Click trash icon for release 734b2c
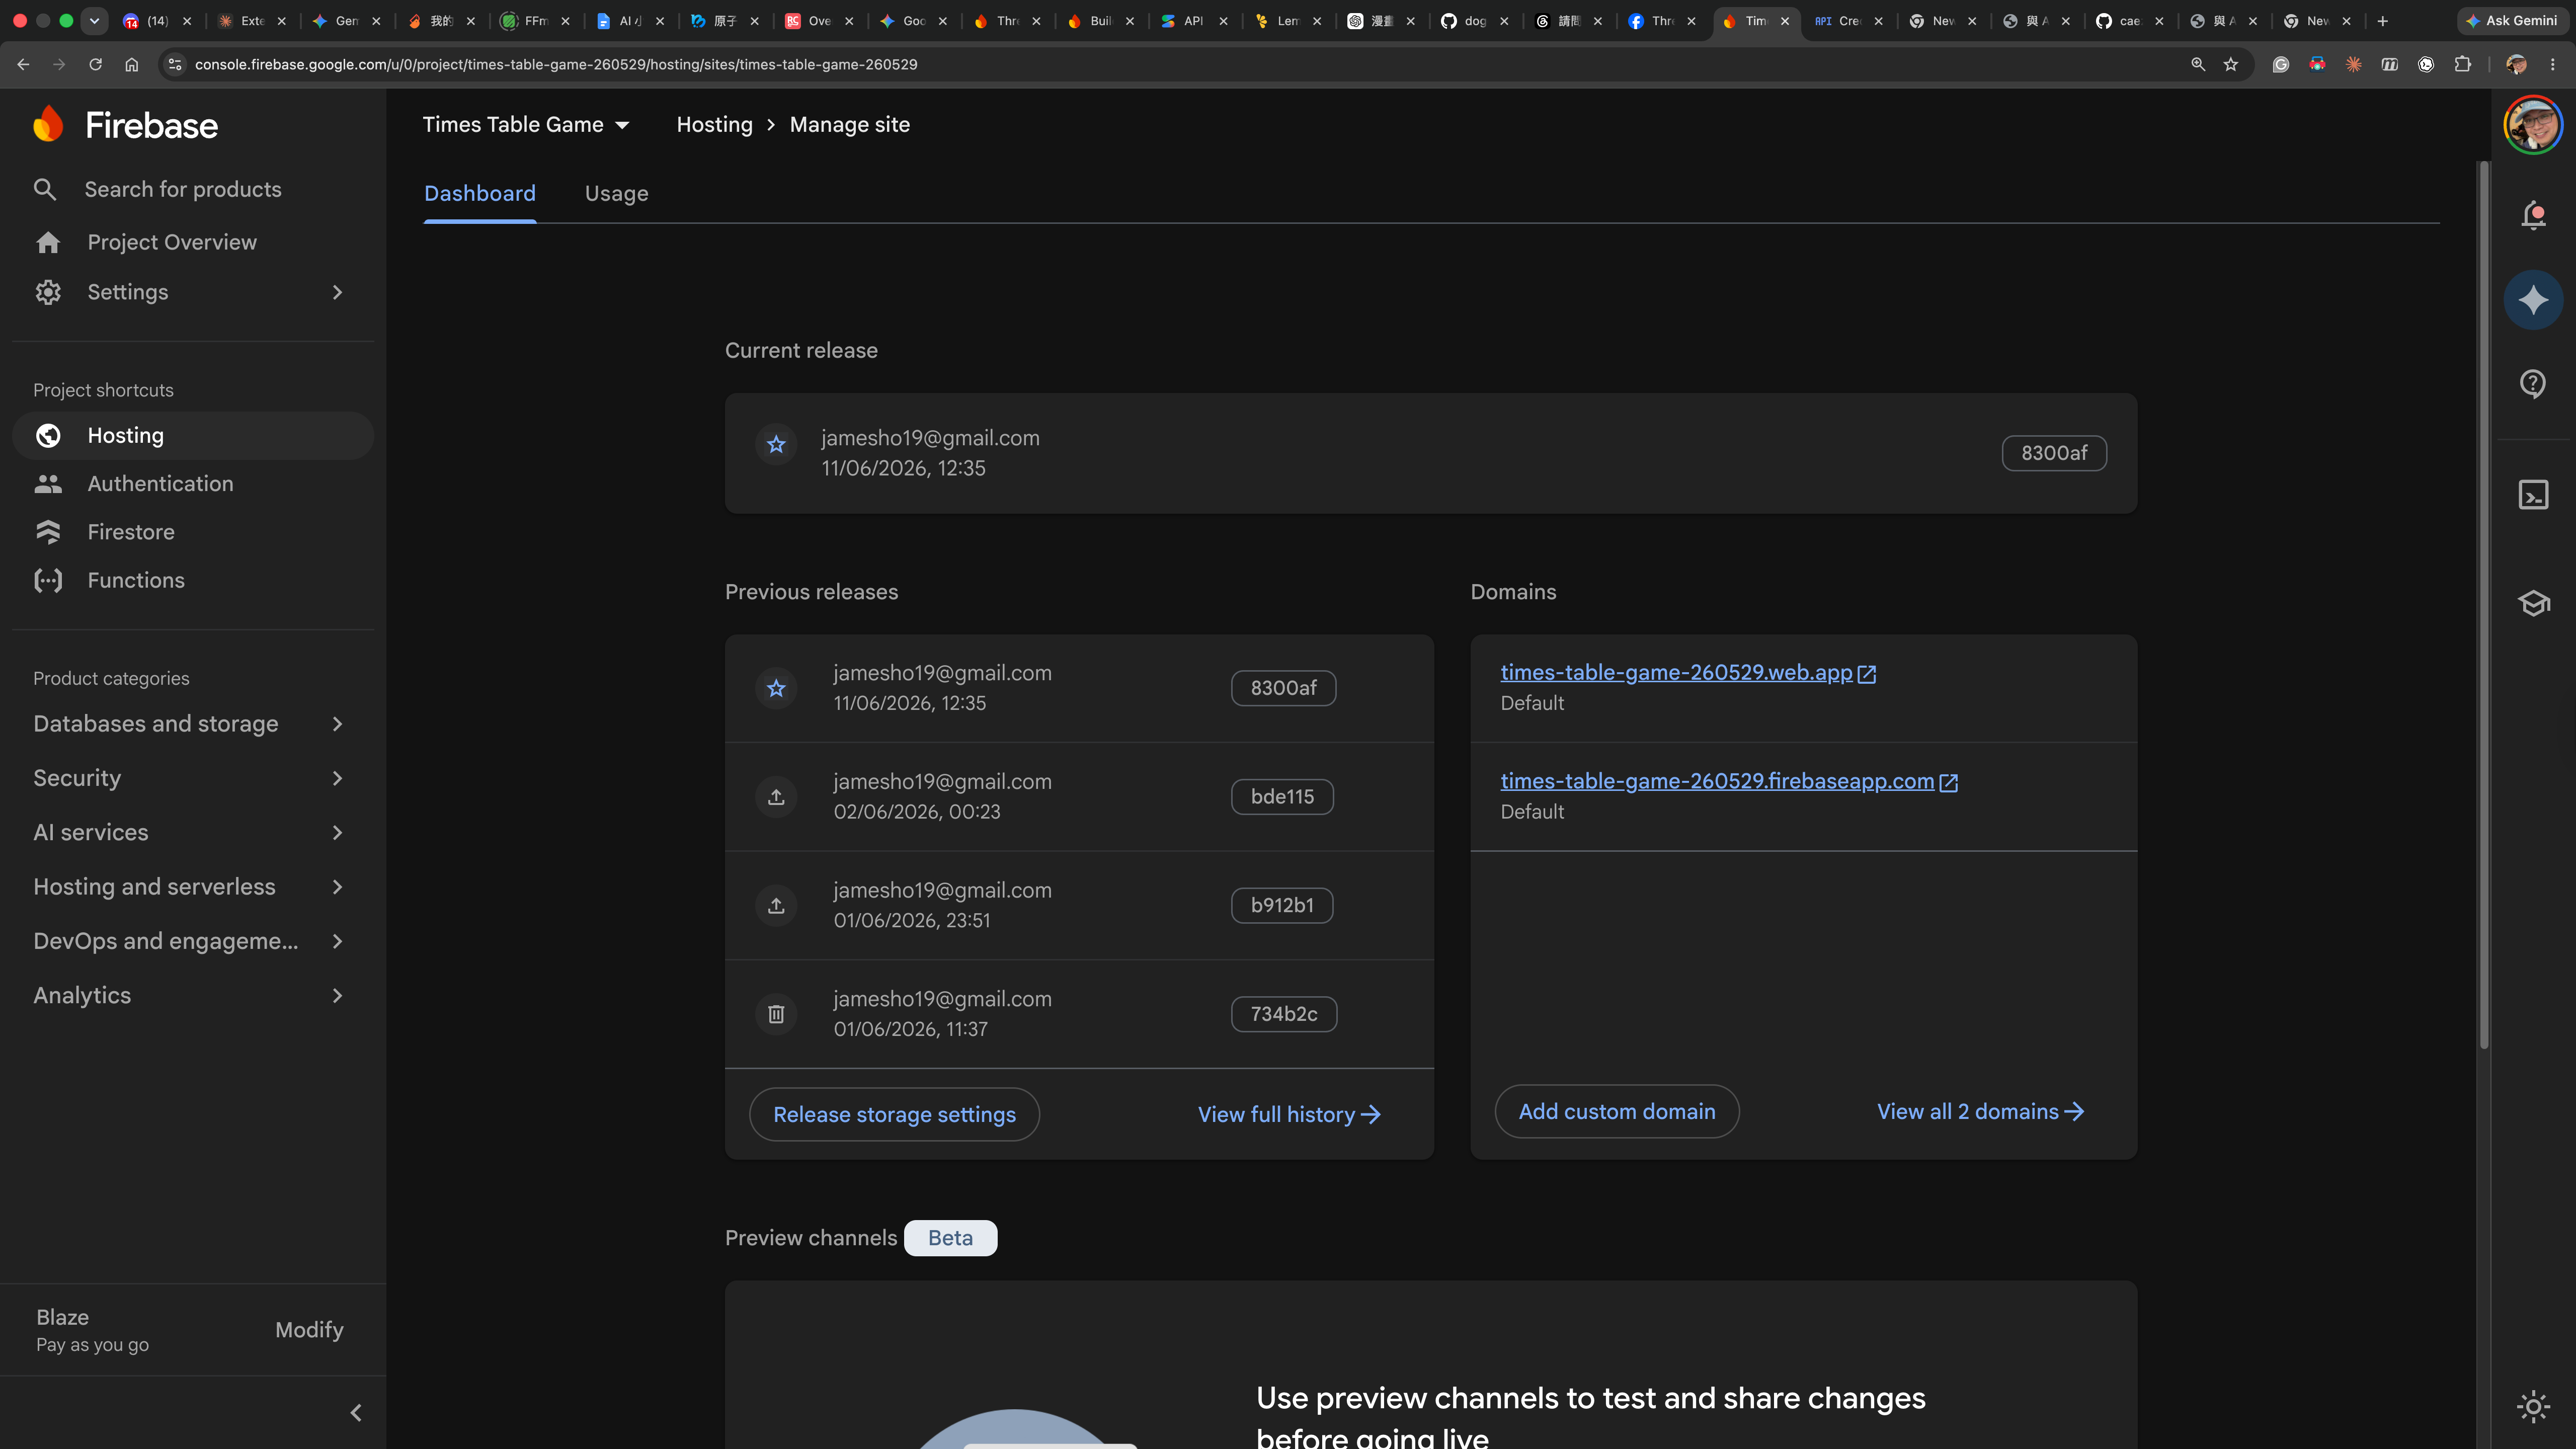This screenshot has width=2576, height=1449. (776, 1014)
